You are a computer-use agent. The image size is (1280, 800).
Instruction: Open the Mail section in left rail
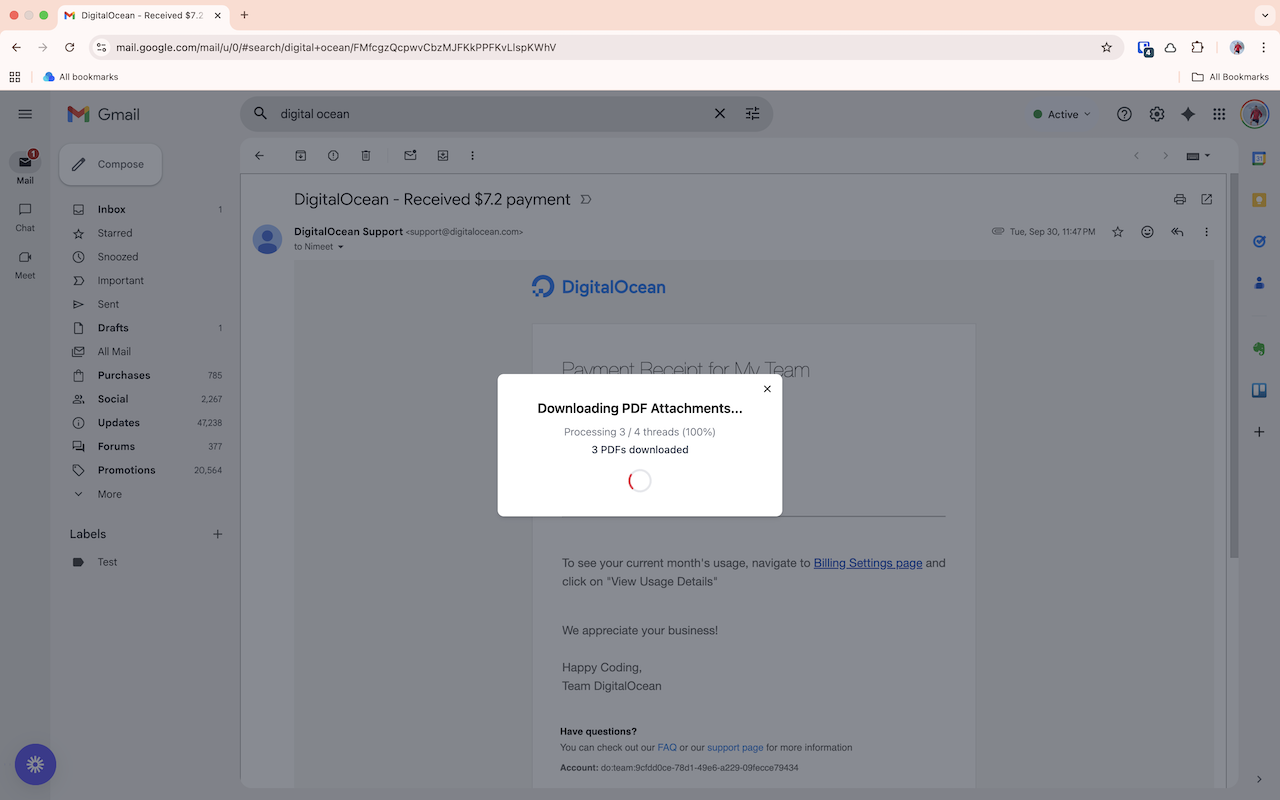tap(25, 167)
